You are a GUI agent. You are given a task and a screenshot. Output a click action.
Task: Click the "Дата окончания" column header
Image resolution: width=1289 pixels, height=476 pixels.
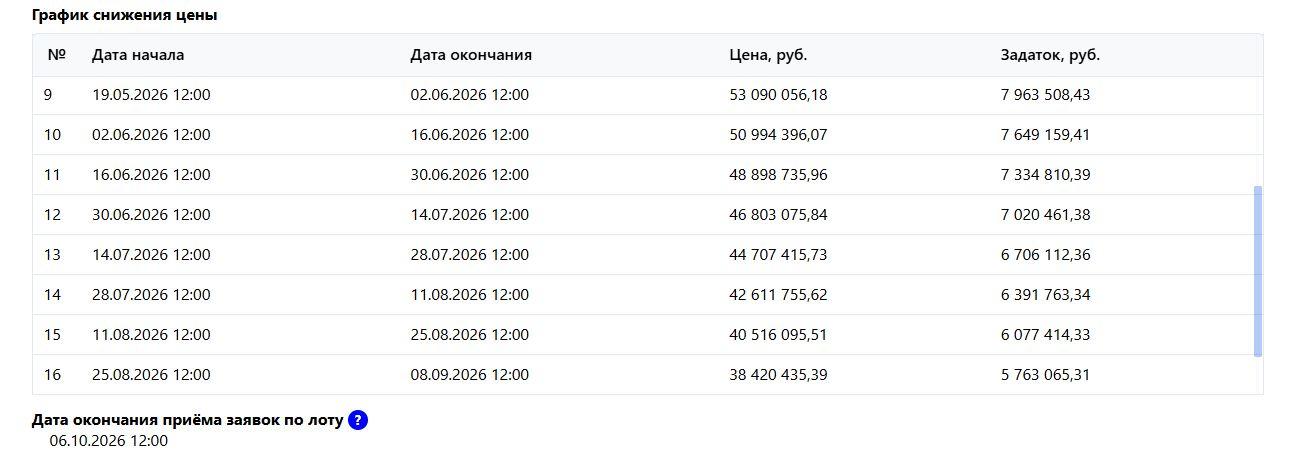[x=470, y=55]
